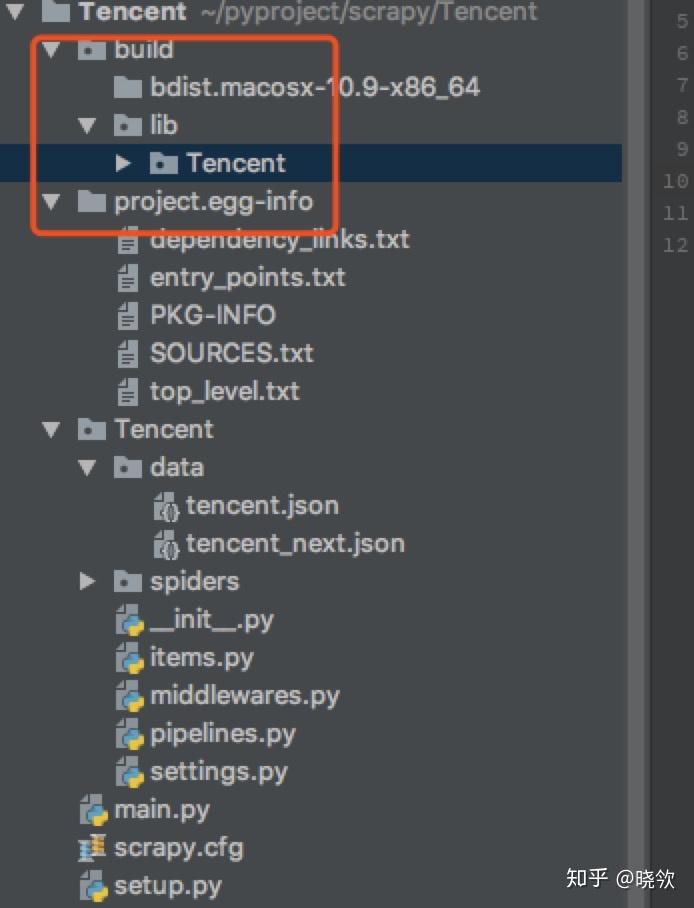Select pipelines.py file

pyautogui.click(x=222, y=734)
